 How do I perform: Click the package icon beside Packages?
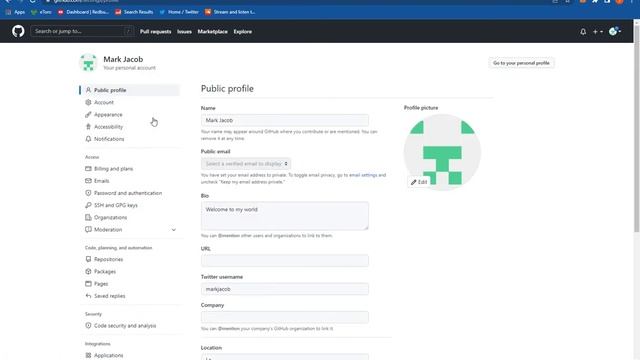(x=88, y=271)
